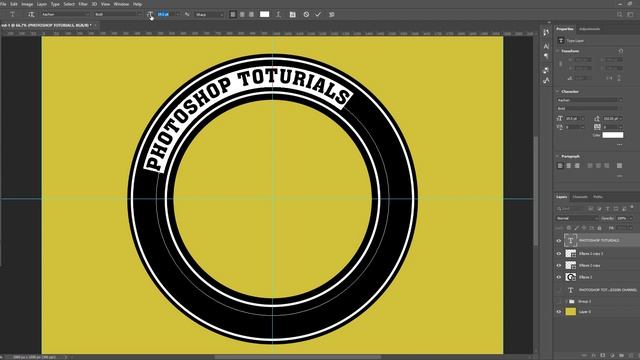Lock position via move icon
The width and height of the screenshot is (640, 360).
[x=584, y=228]
